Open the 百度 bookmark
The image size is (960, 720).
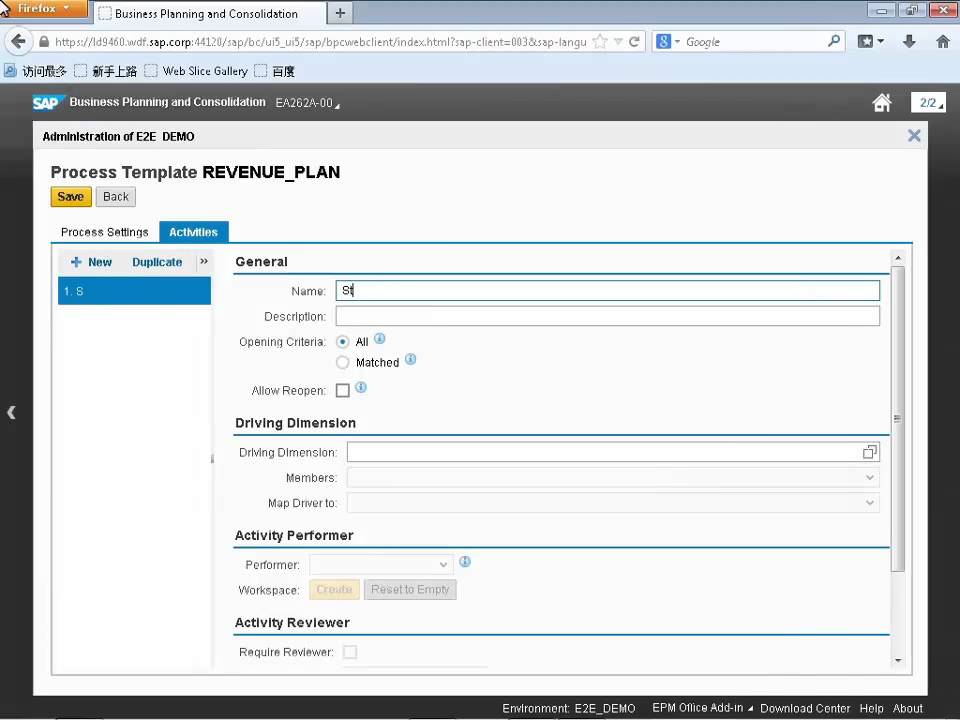(275, 71)
